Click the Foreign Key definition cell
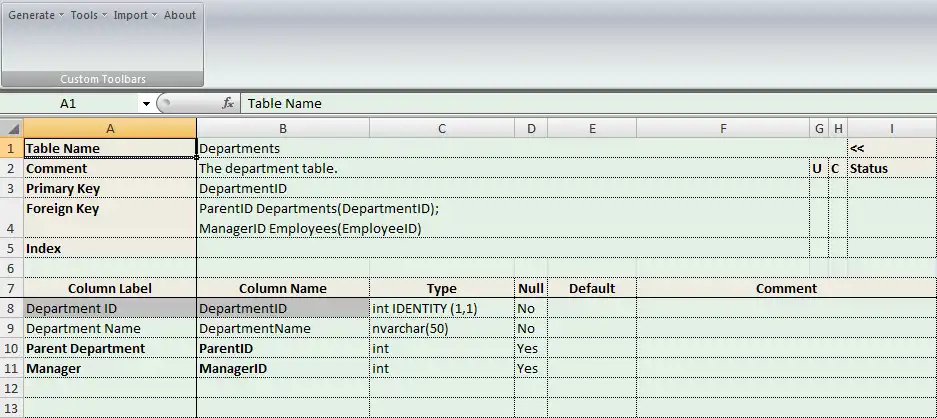This screenshot has width=937, height=418. tap(503, 218)
